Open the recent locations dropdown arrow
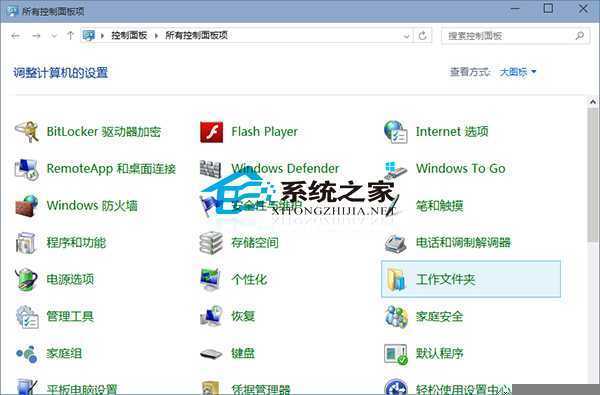Viewport: 600px width, 395px height. (x=54, y=36)
